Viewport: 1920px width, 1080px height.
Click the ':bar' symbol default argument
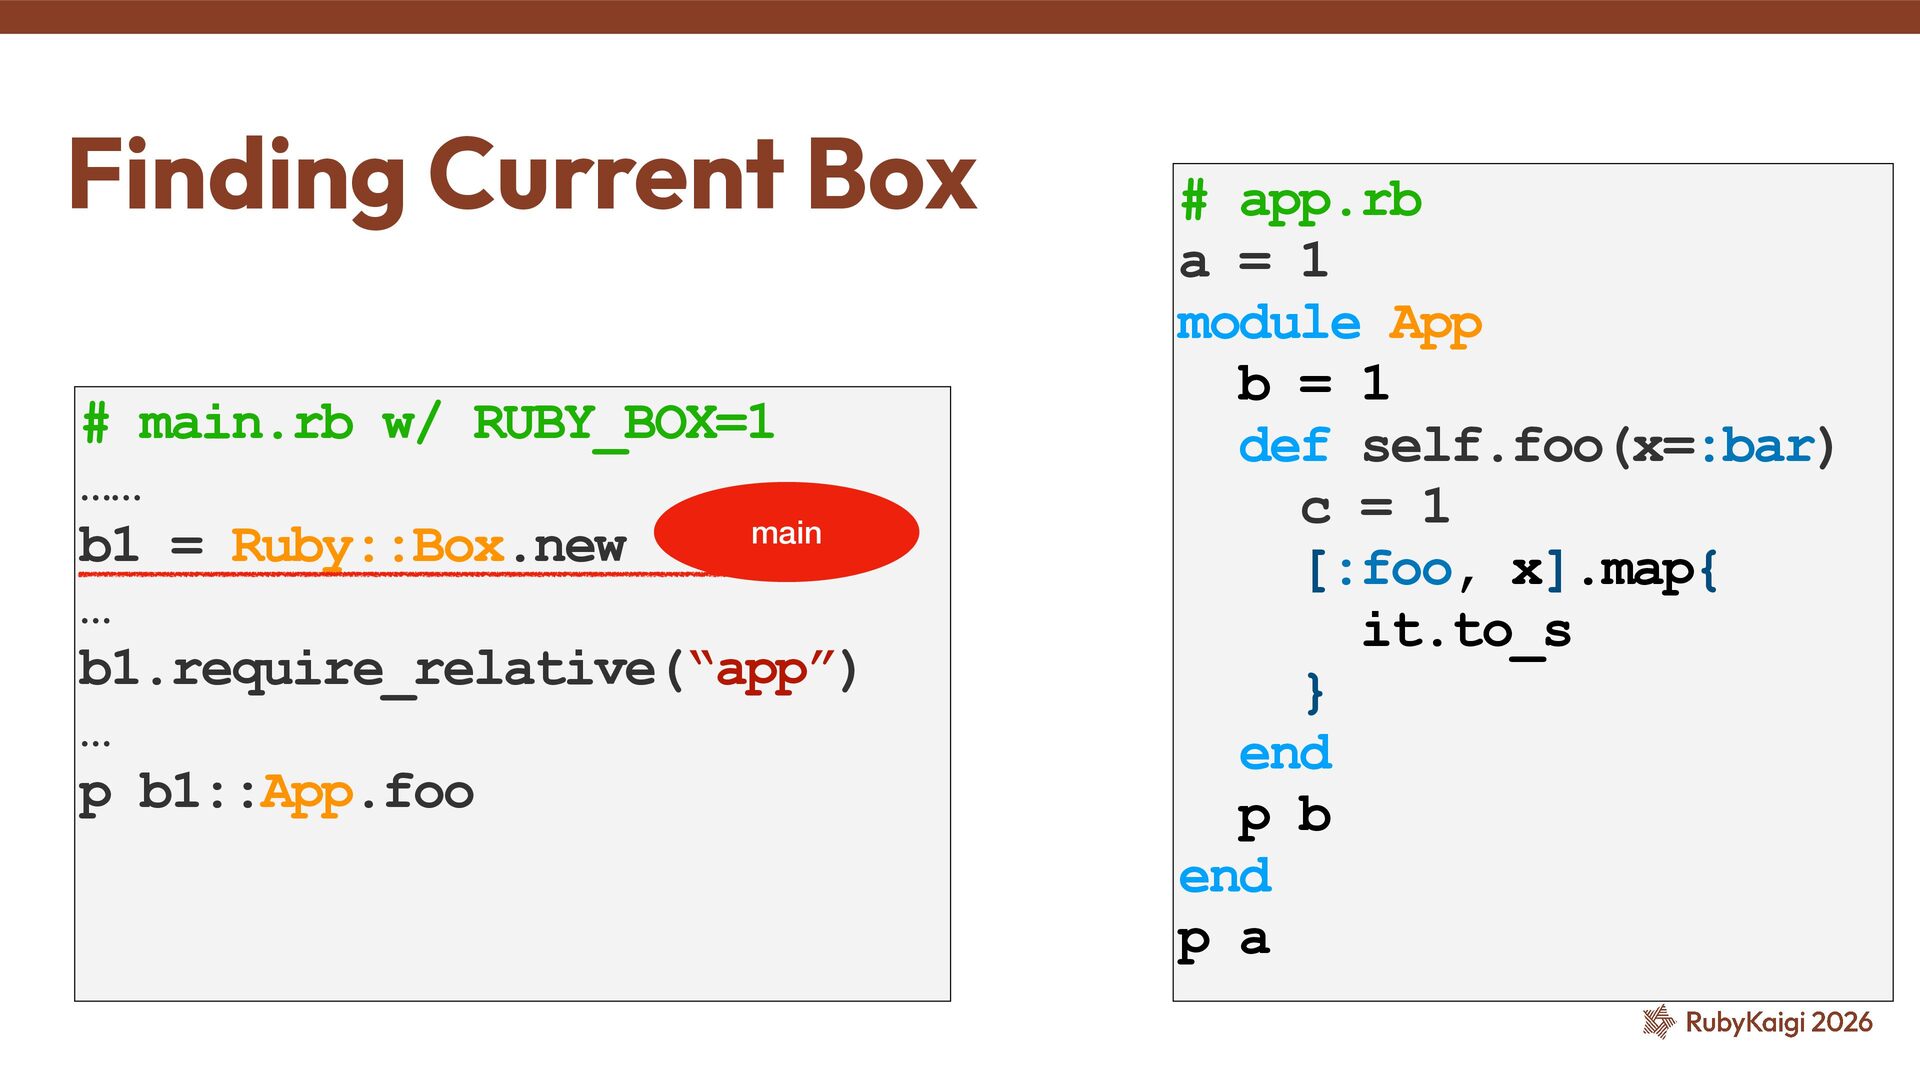click(x=1757, y=446)
